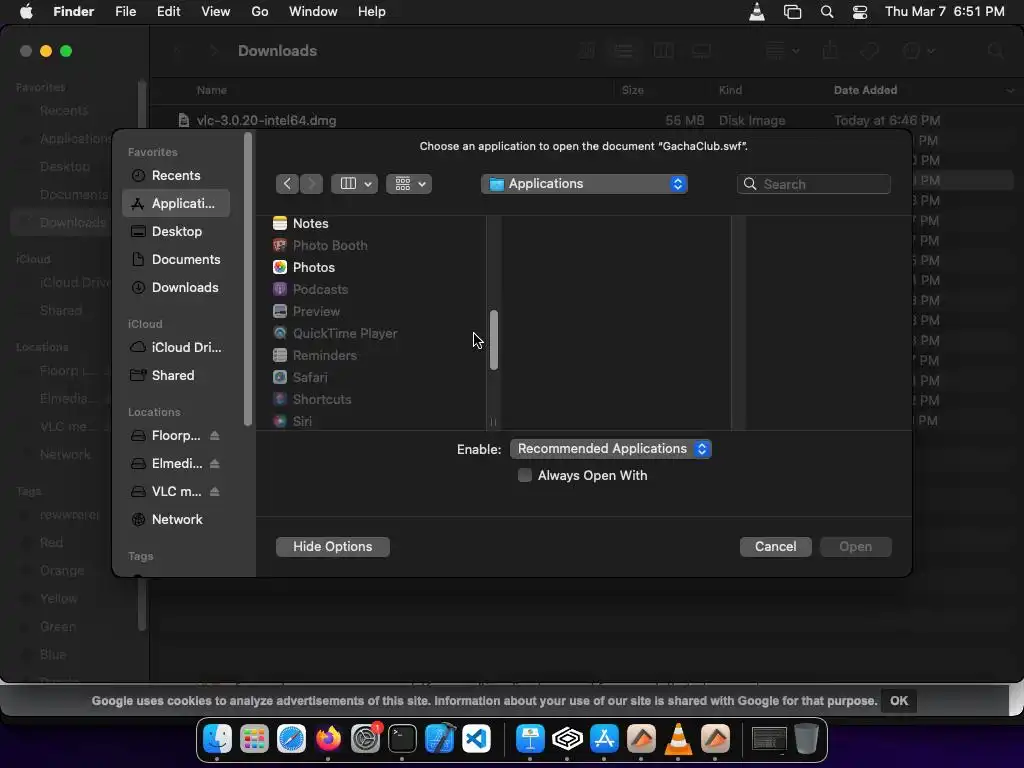The height and width of the screenshot is (768, 1024).
Task: Open App Store from the Dock
Action: point(604,739)
